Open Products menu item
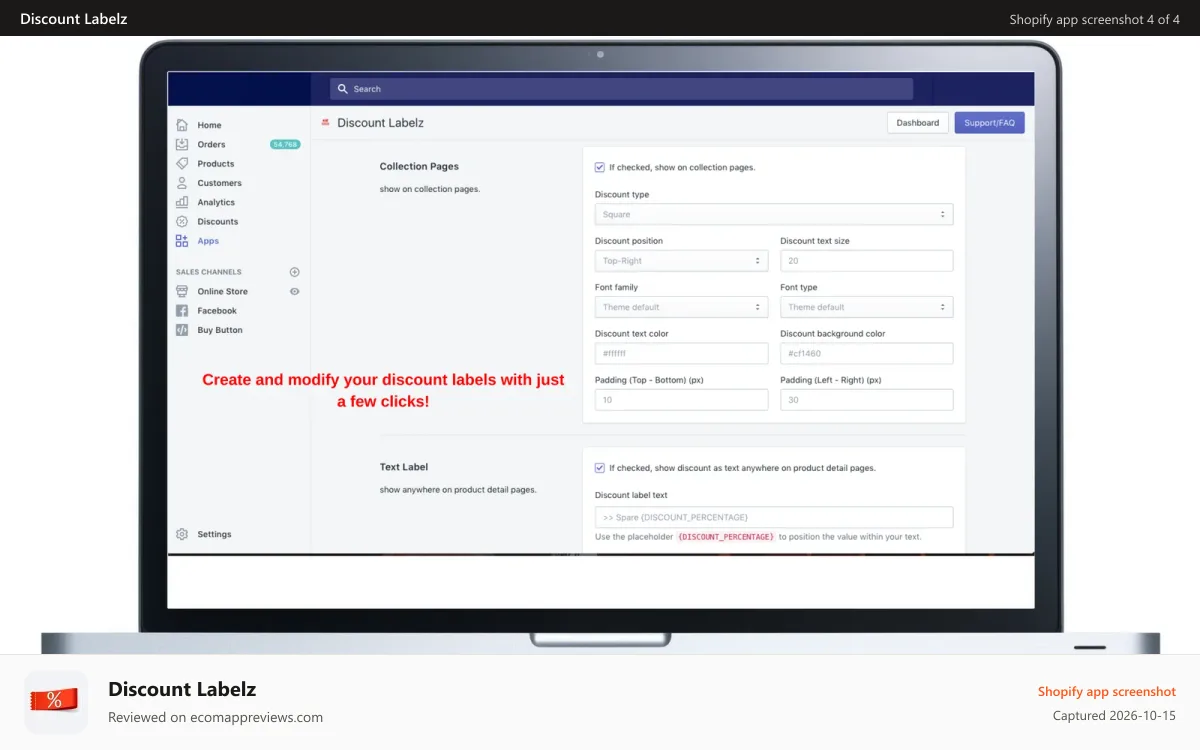 click(x=216, y=164)
